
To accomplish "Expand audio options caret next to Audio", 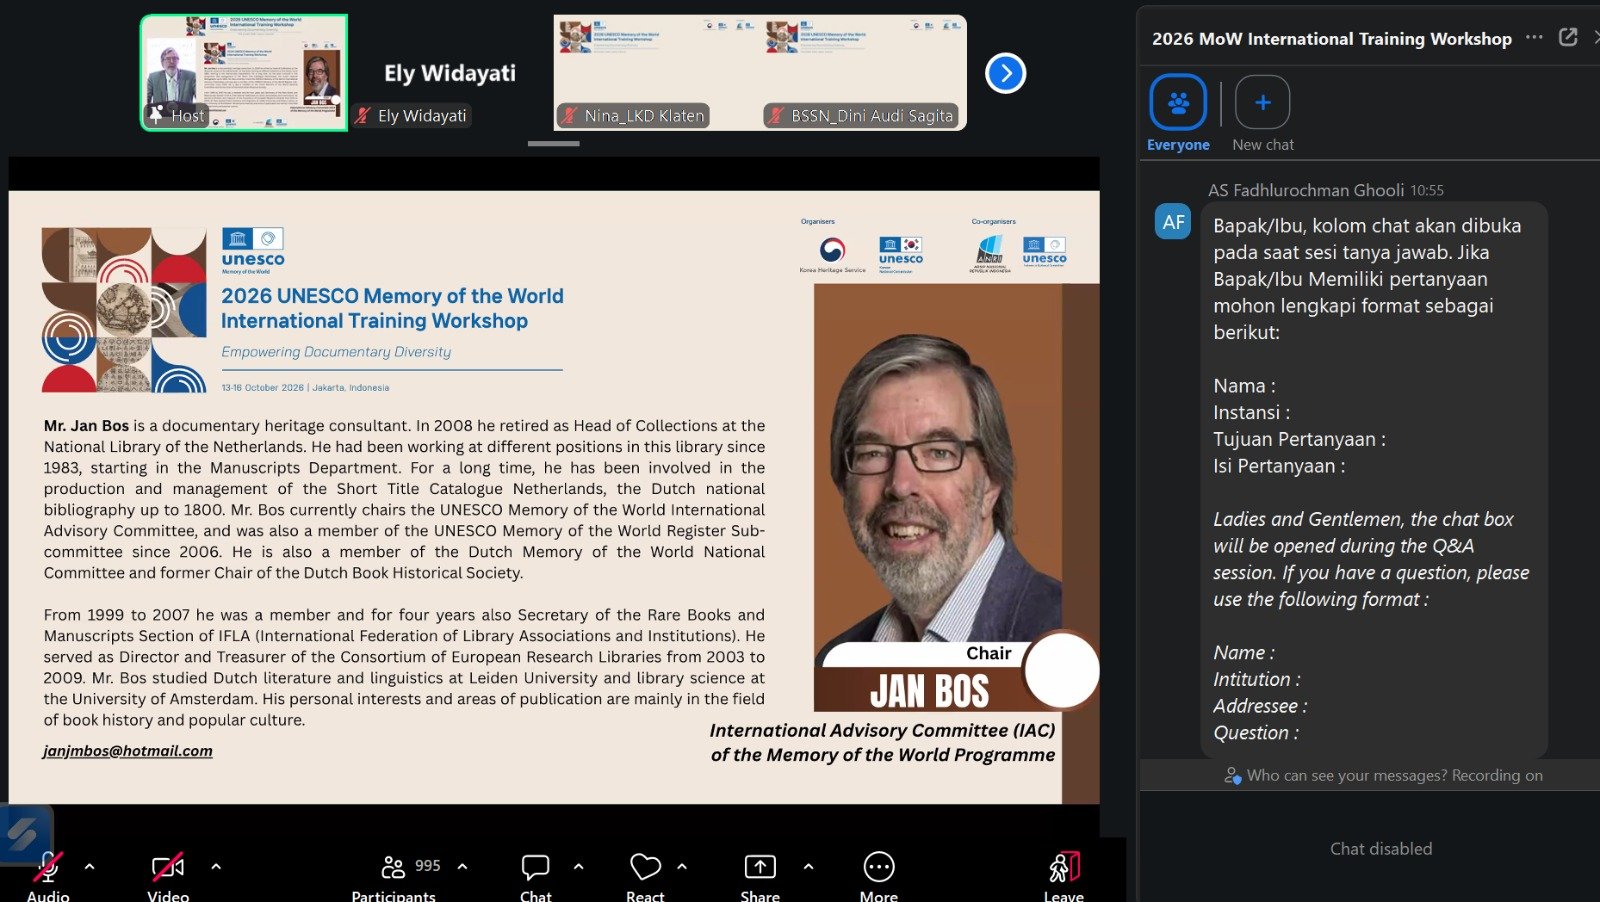I will click(x=90, y=866).
